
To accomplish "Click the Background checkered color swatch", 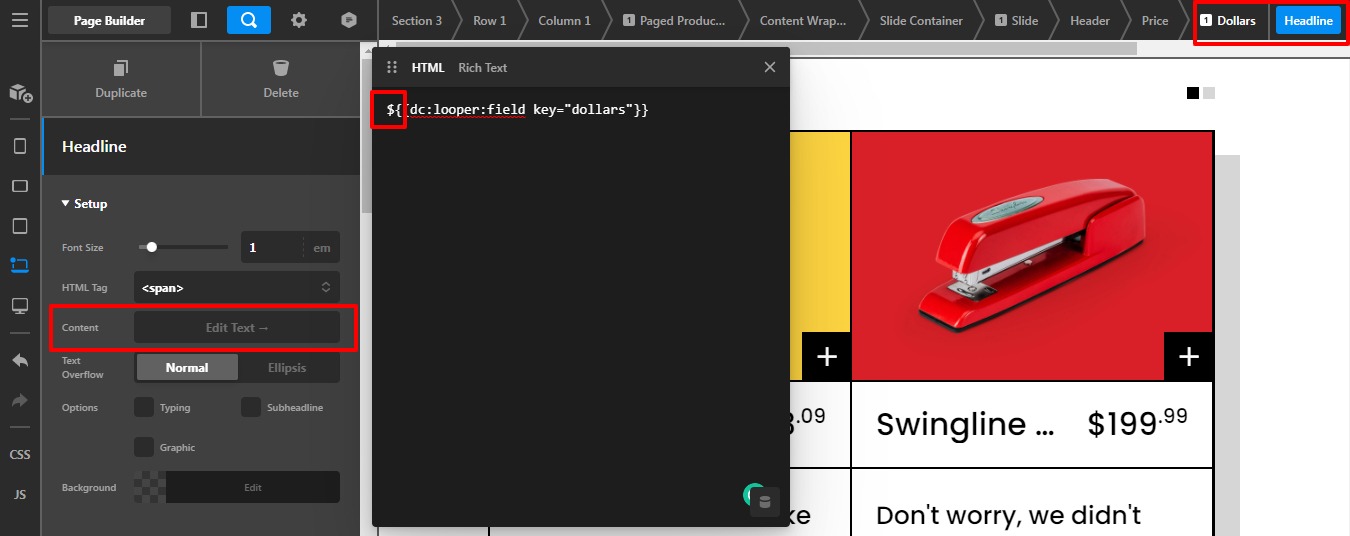I will pos(150,487).
